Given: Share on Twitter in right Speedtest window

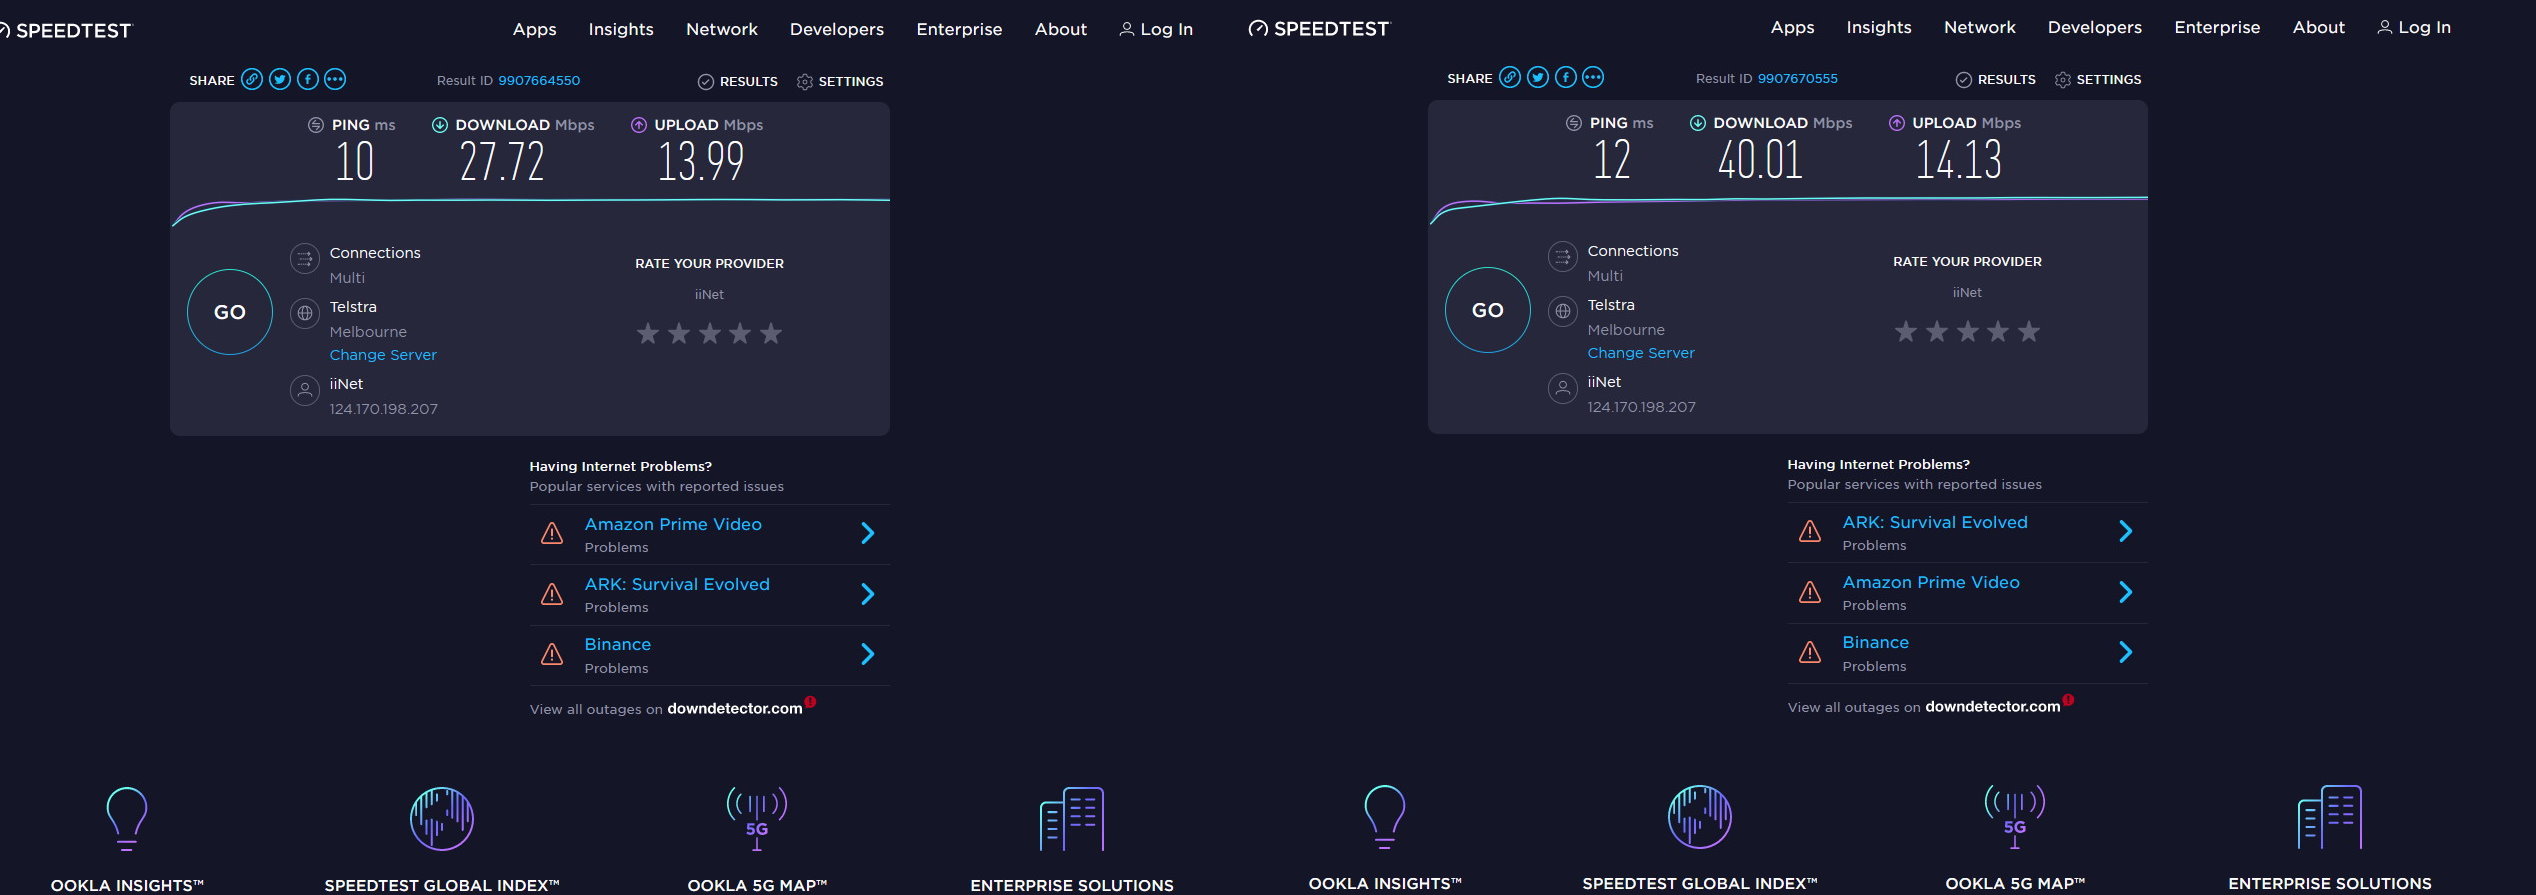Looking at the screenshot, I should point(1538,77).
